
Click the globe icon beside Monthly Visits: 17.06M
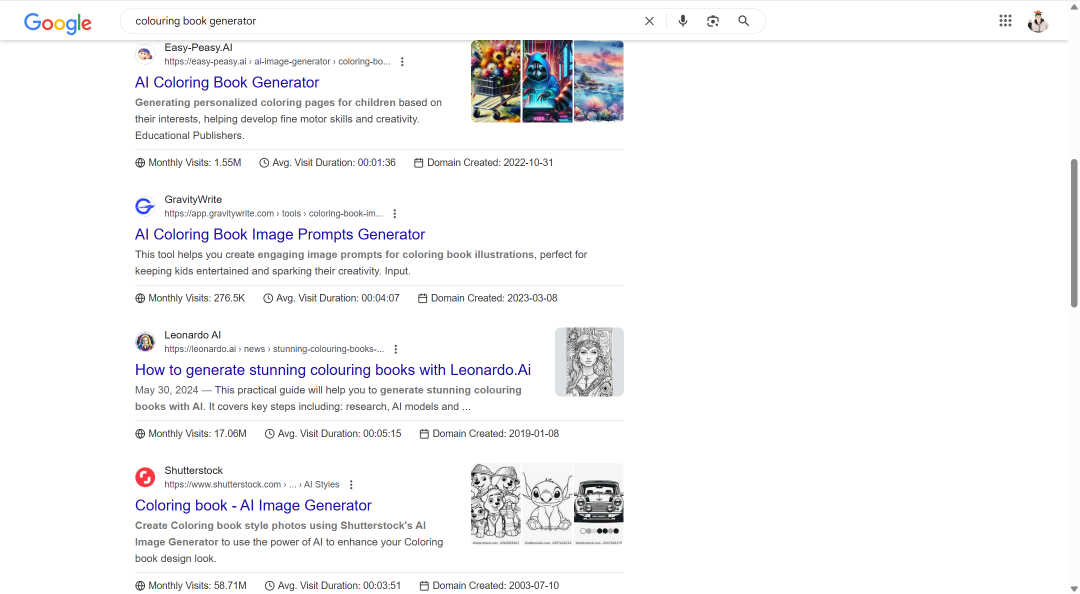140,434
